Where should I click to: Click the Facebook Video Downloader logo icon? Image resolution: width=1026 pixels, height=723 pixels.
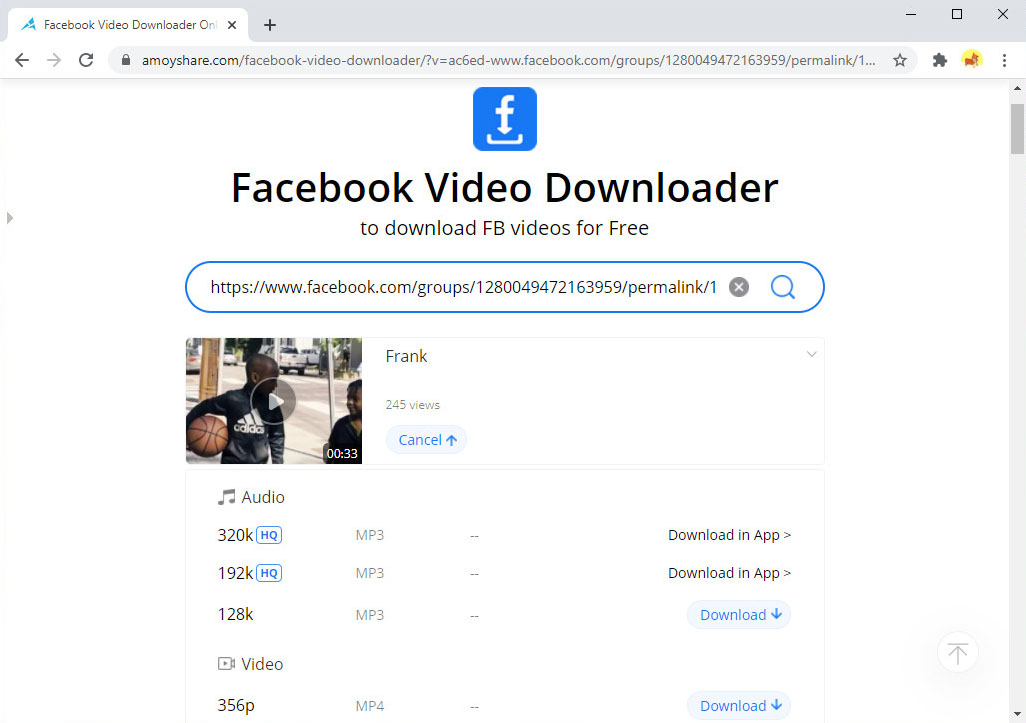[x=504, y=118]
